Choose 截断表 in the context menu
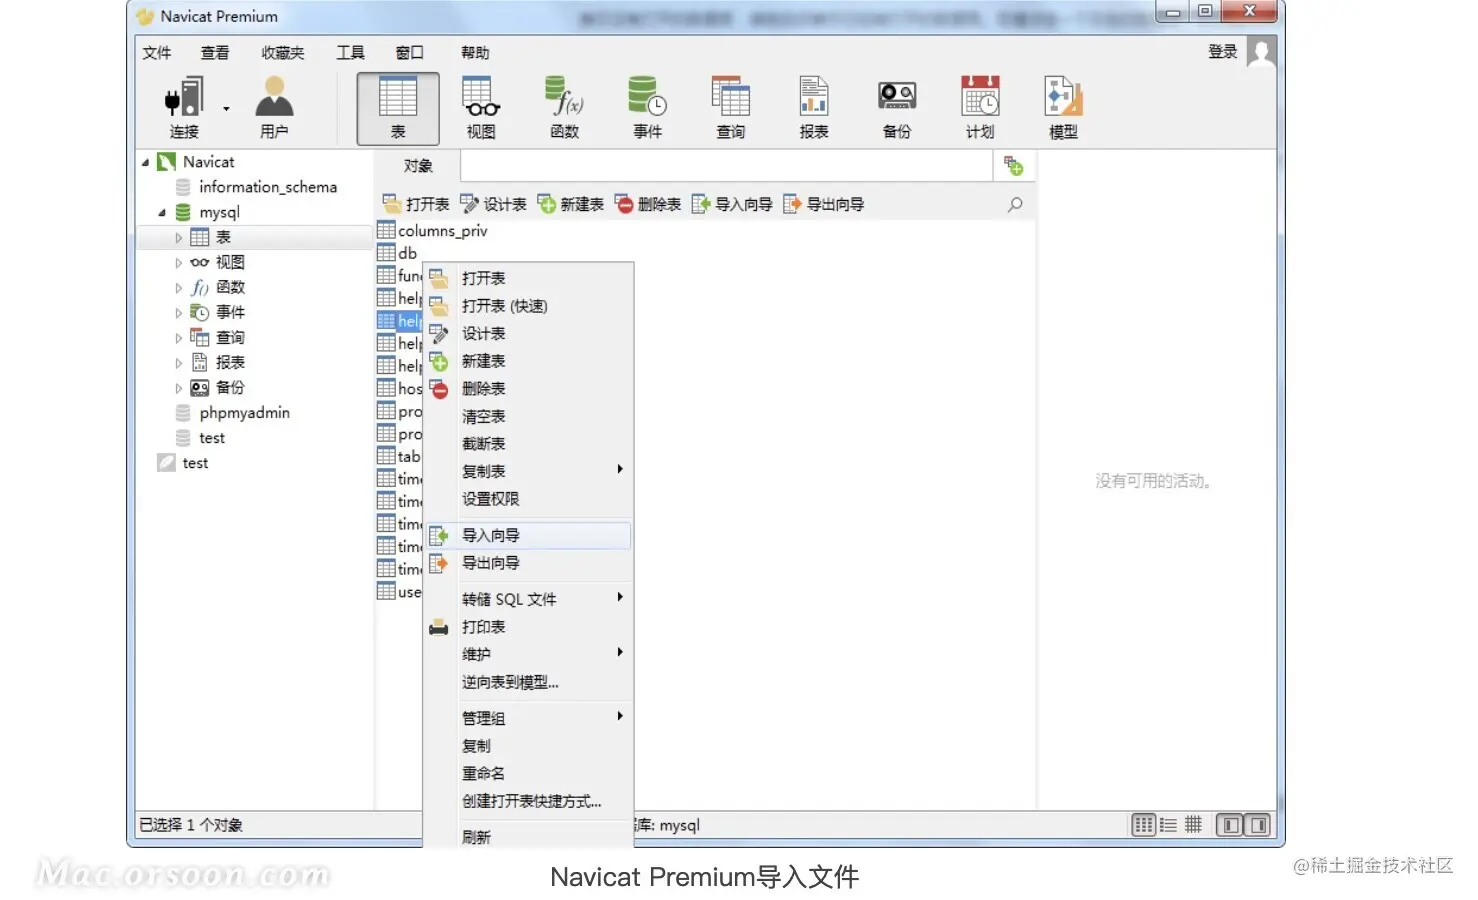 pyautogui.click(x=528, y=444)
